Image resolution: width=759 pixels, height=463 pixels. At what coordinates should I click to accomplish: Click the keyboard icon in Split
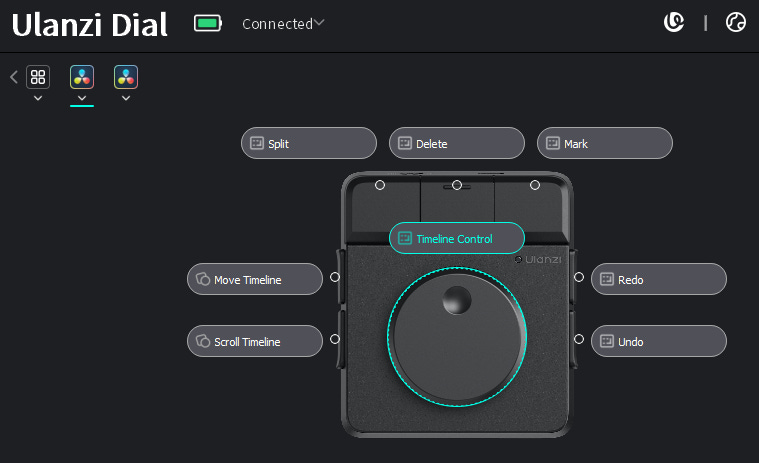pos(257,143)
